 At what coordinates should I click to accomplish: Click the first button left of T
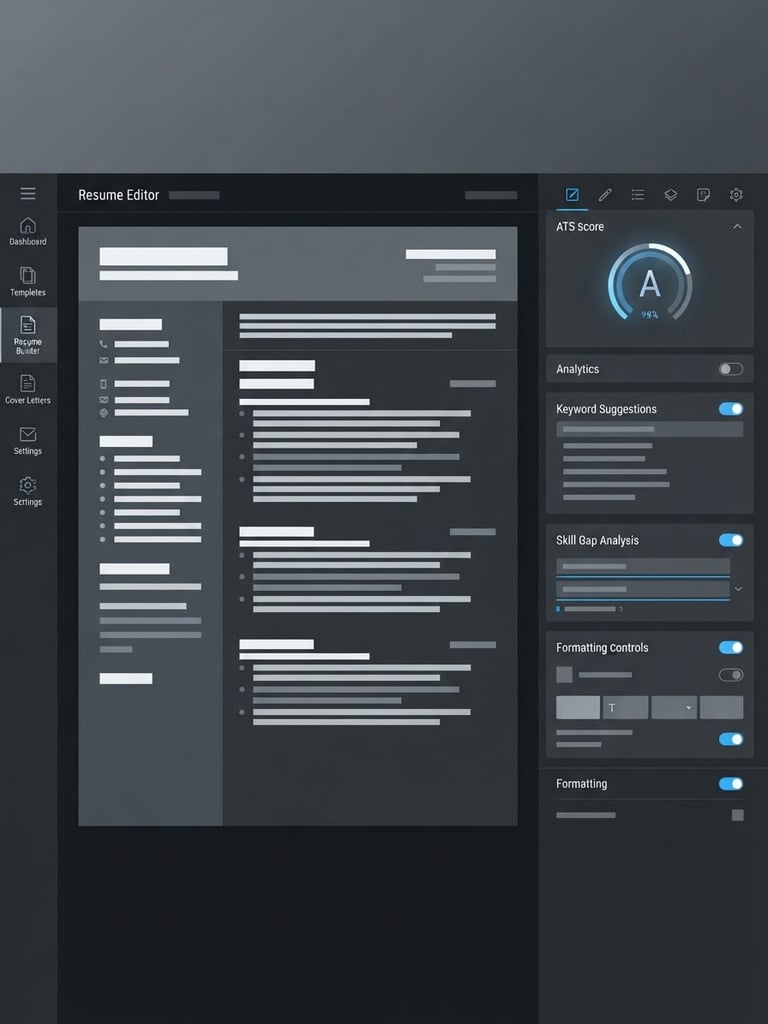tap(578, 707)
